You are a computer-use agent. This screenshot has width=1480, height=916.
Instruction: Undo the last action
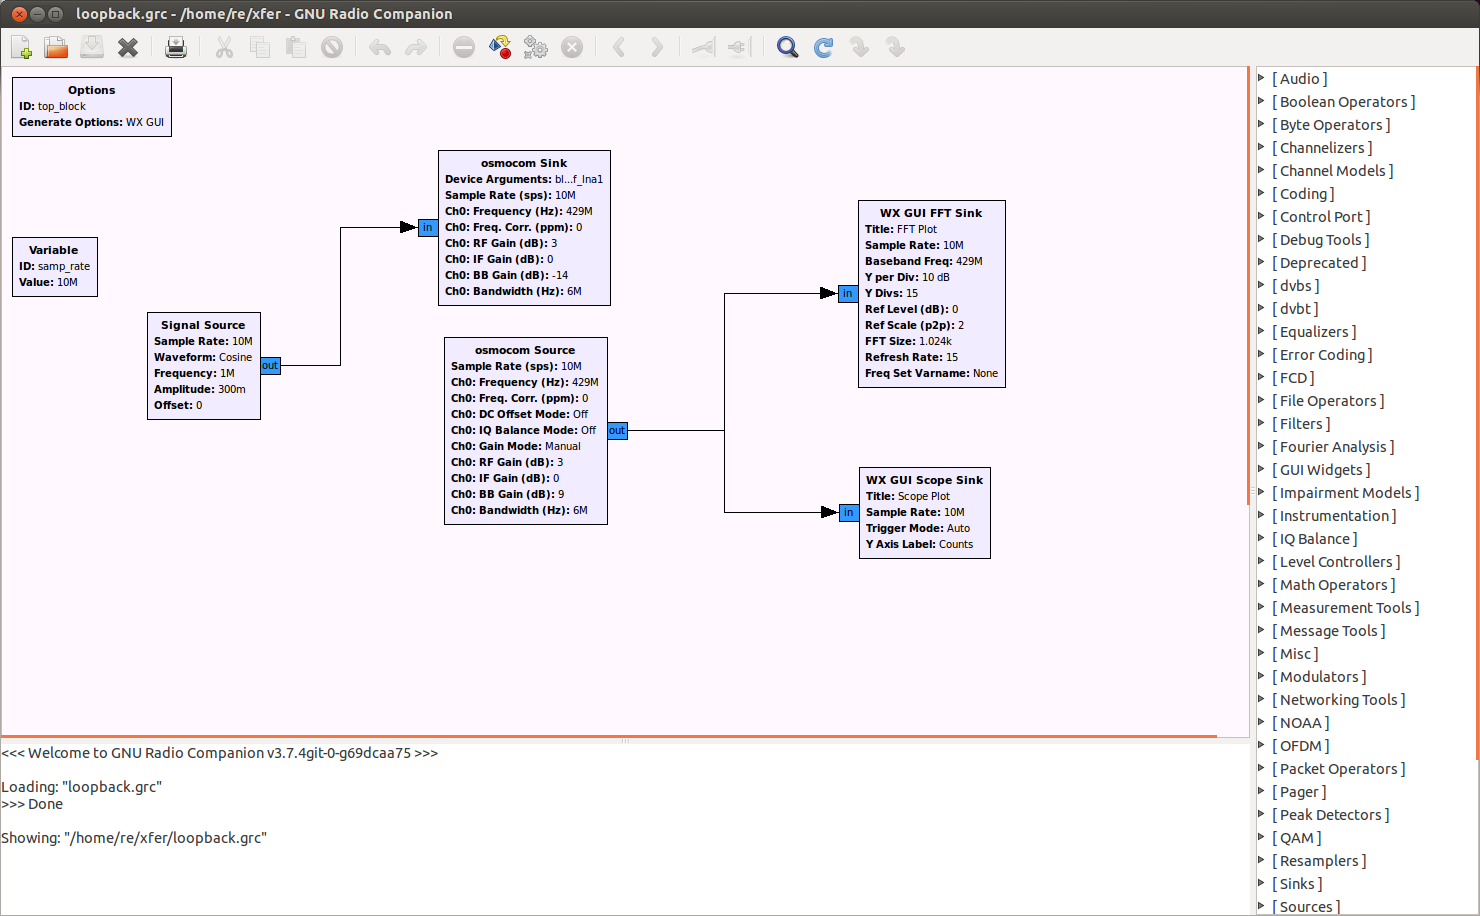(x=380, y=47)
